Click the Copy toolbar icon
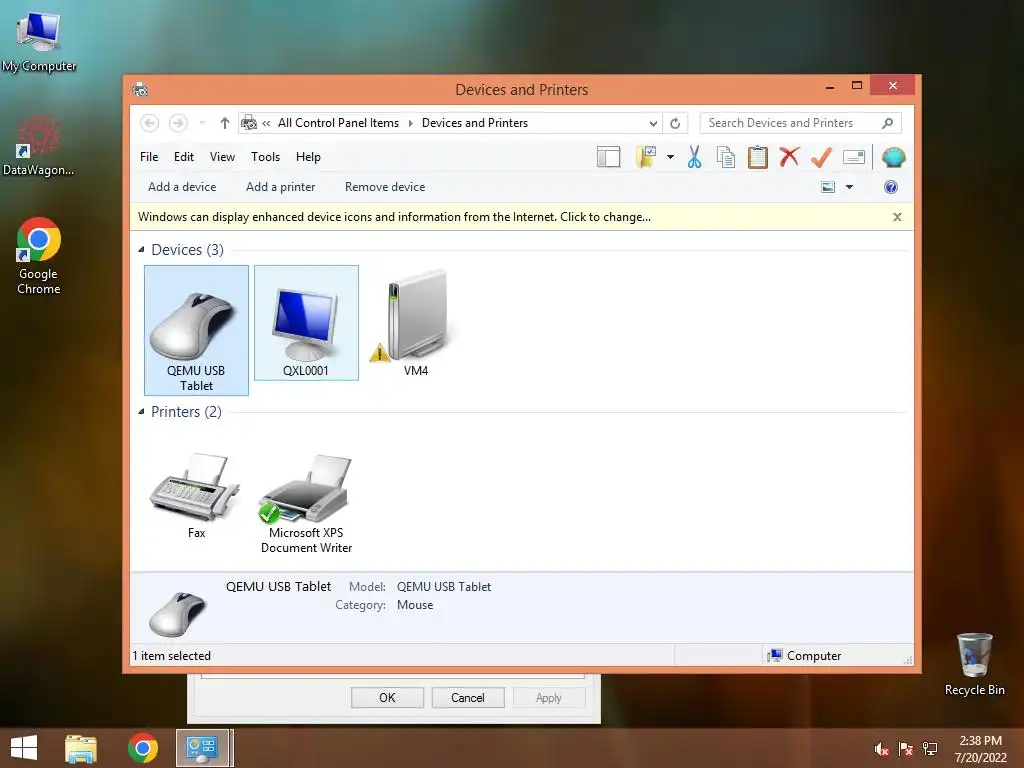 [x=726, y=157]
